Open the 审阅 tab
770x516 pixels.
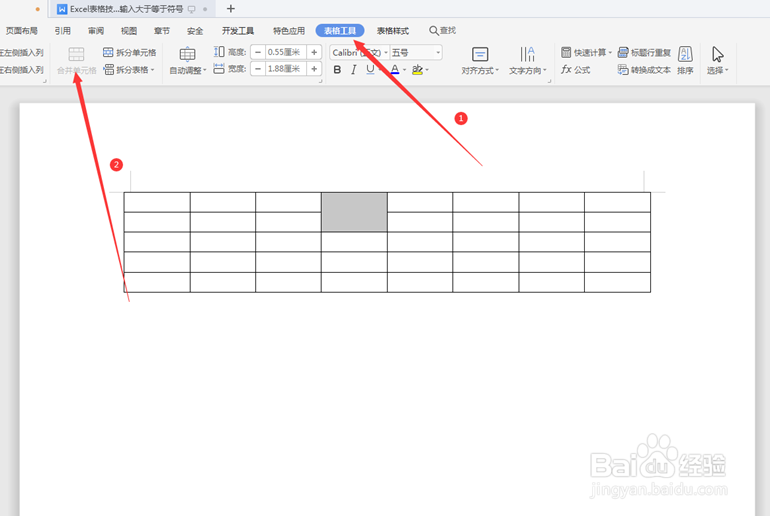96,31
